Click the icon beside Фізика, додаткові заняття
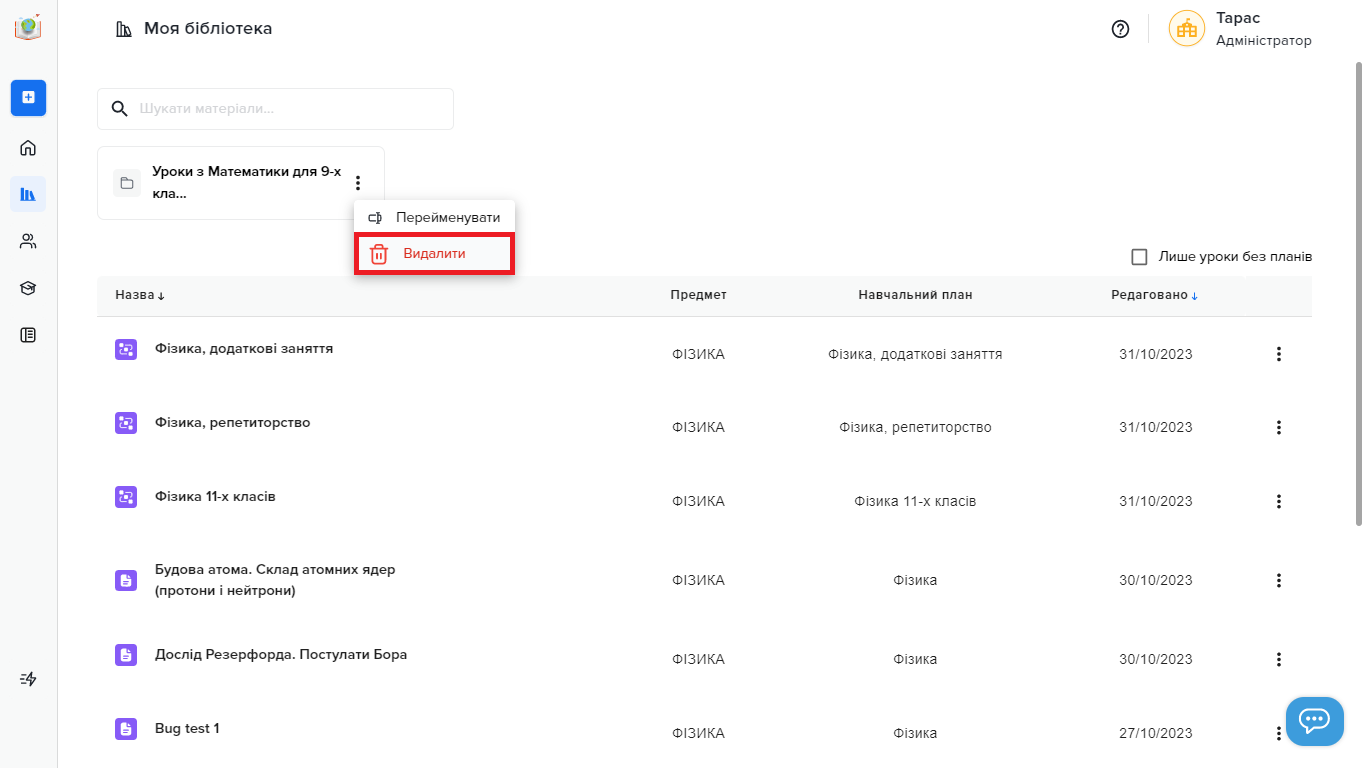 coord(126,349)
